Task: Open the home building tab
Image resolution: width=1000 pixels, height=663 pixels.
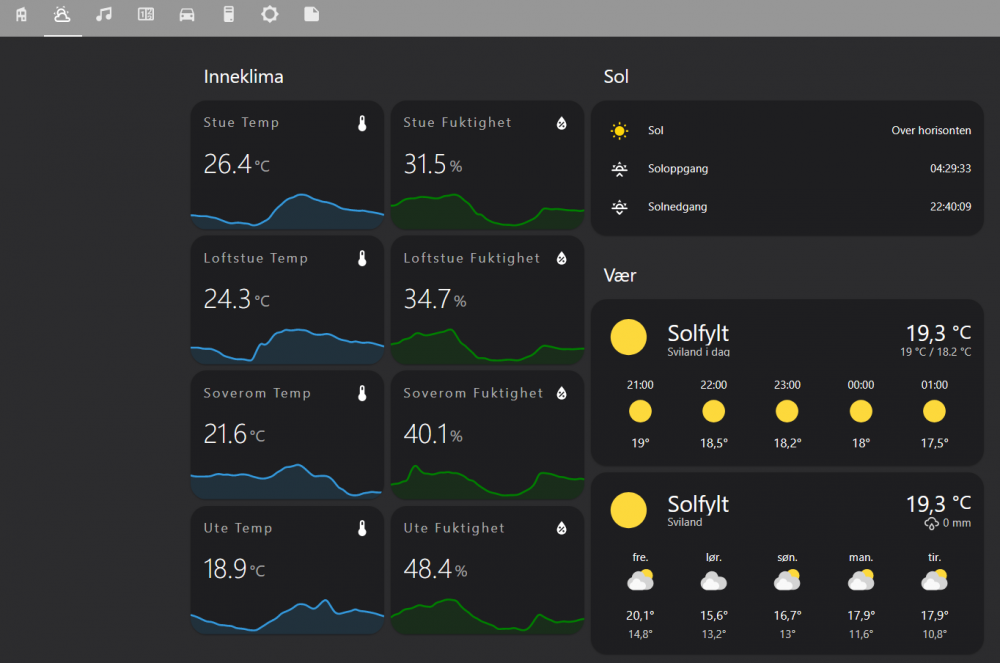Action: pyautogui.click(x=21, y=14)
